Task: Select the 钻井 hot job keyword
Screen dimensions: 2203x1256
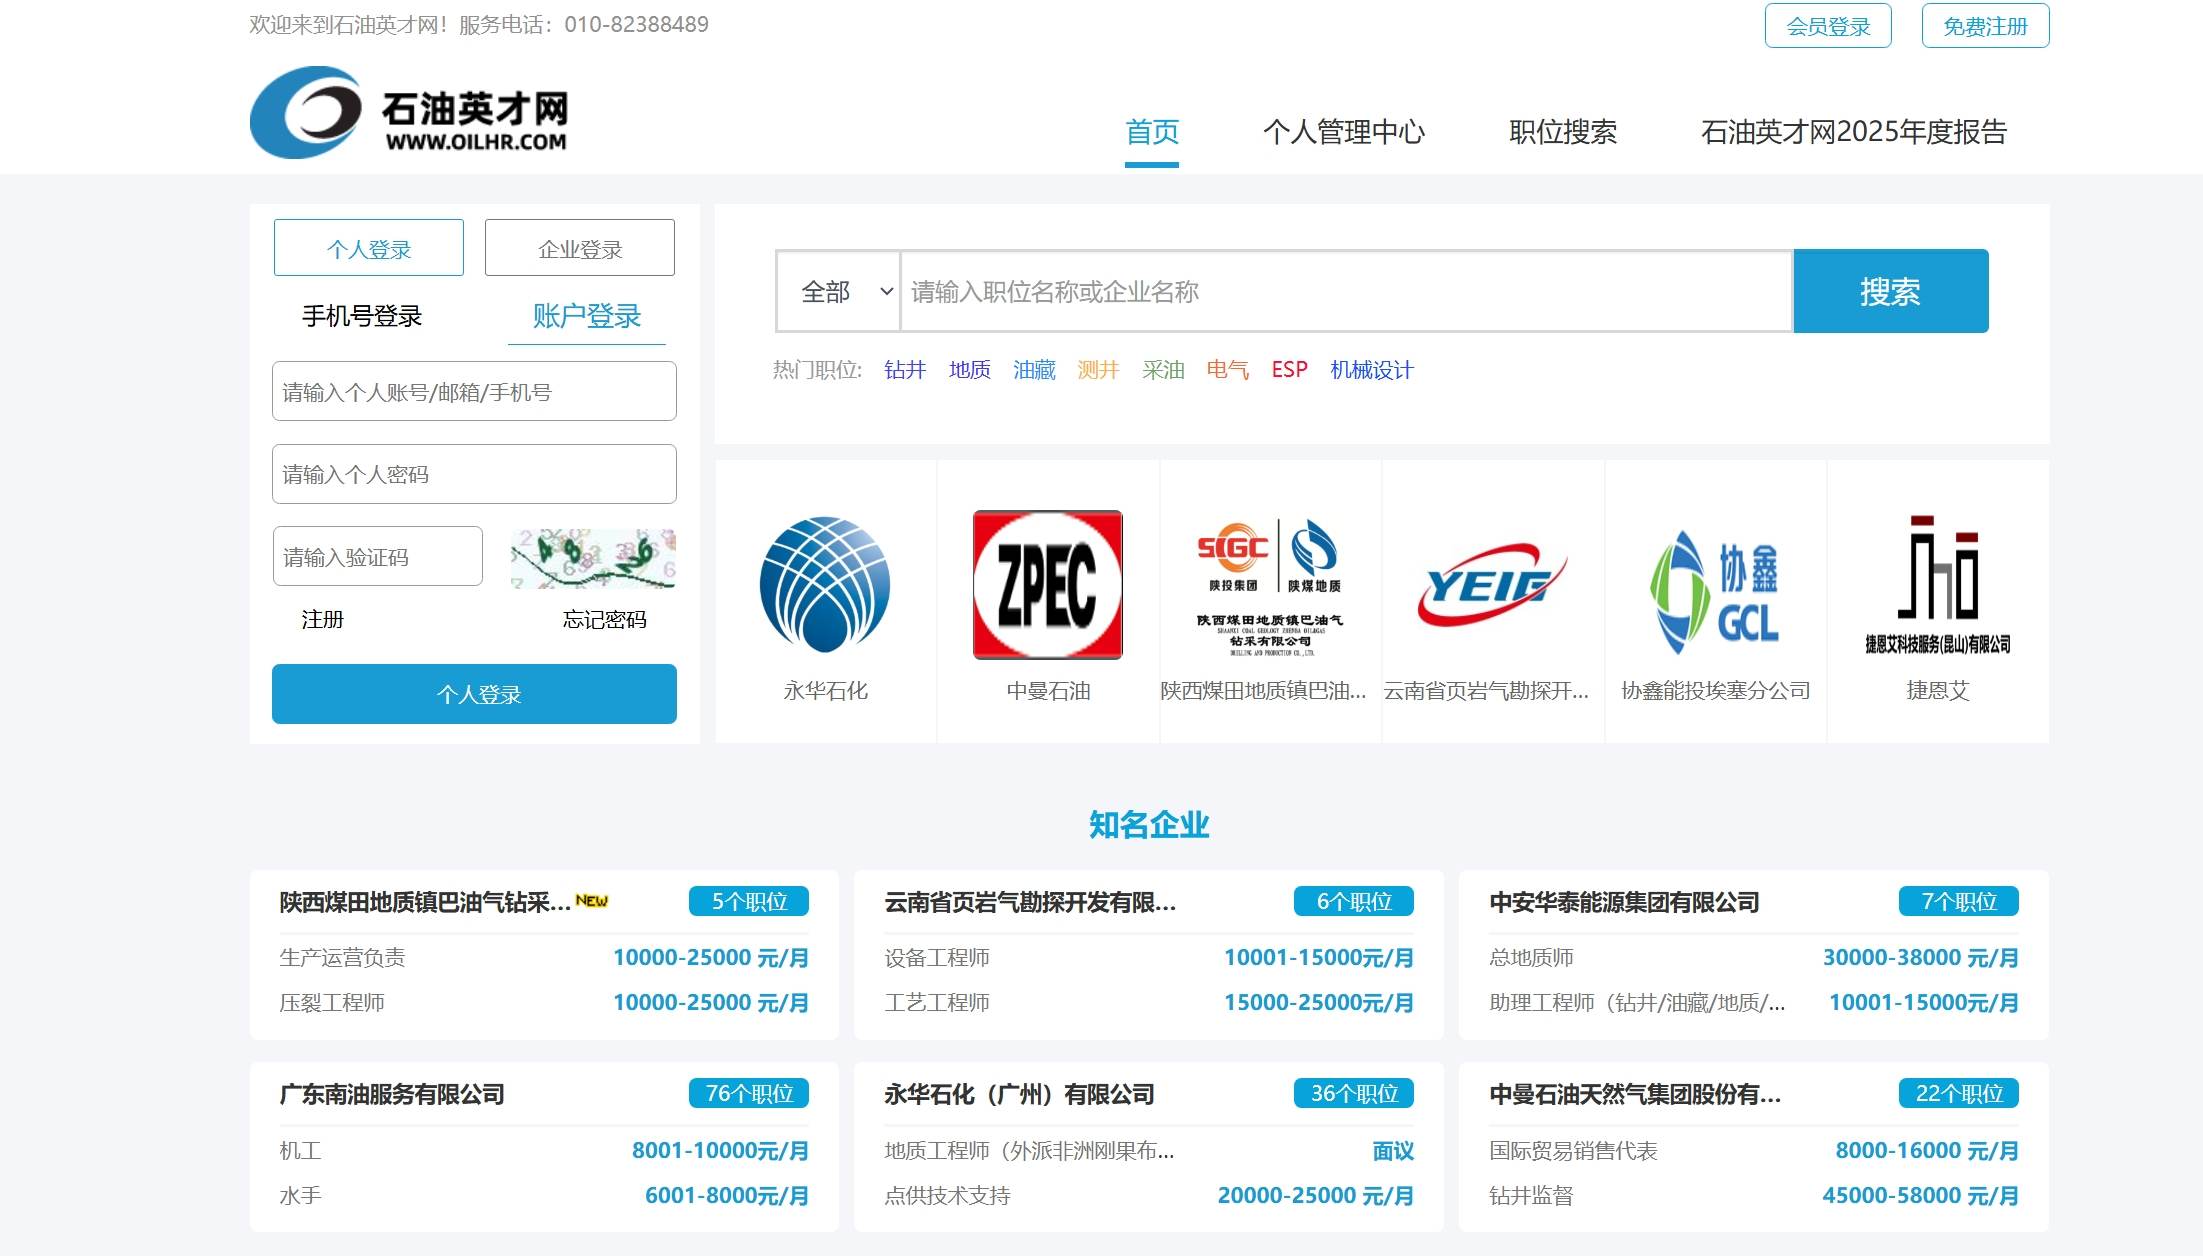Action: pyautogui.click(x=905, y=370)
